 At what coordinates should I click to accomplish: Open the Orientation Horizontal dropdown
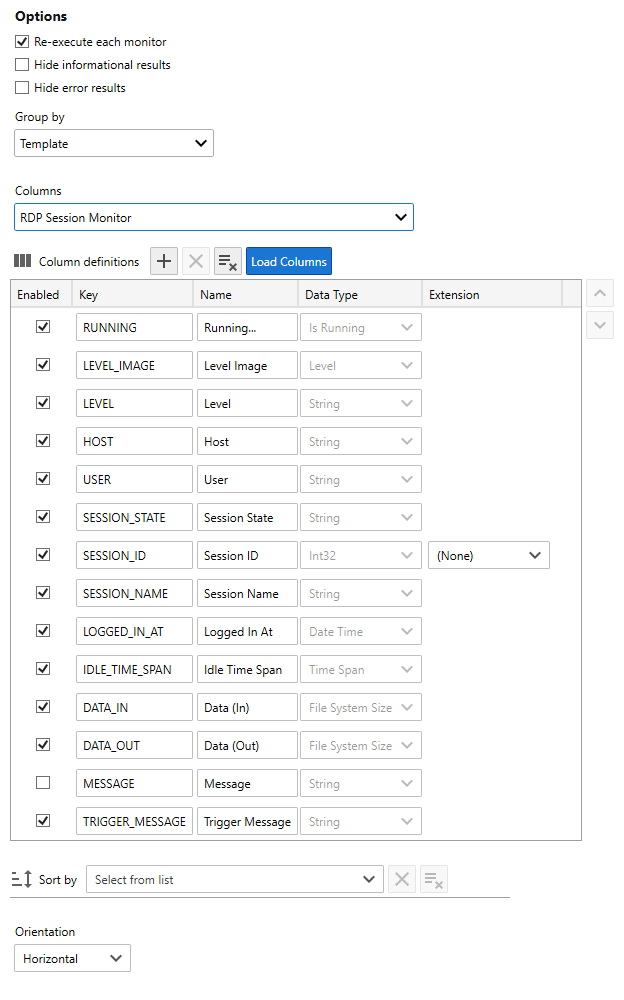point(73,958)
